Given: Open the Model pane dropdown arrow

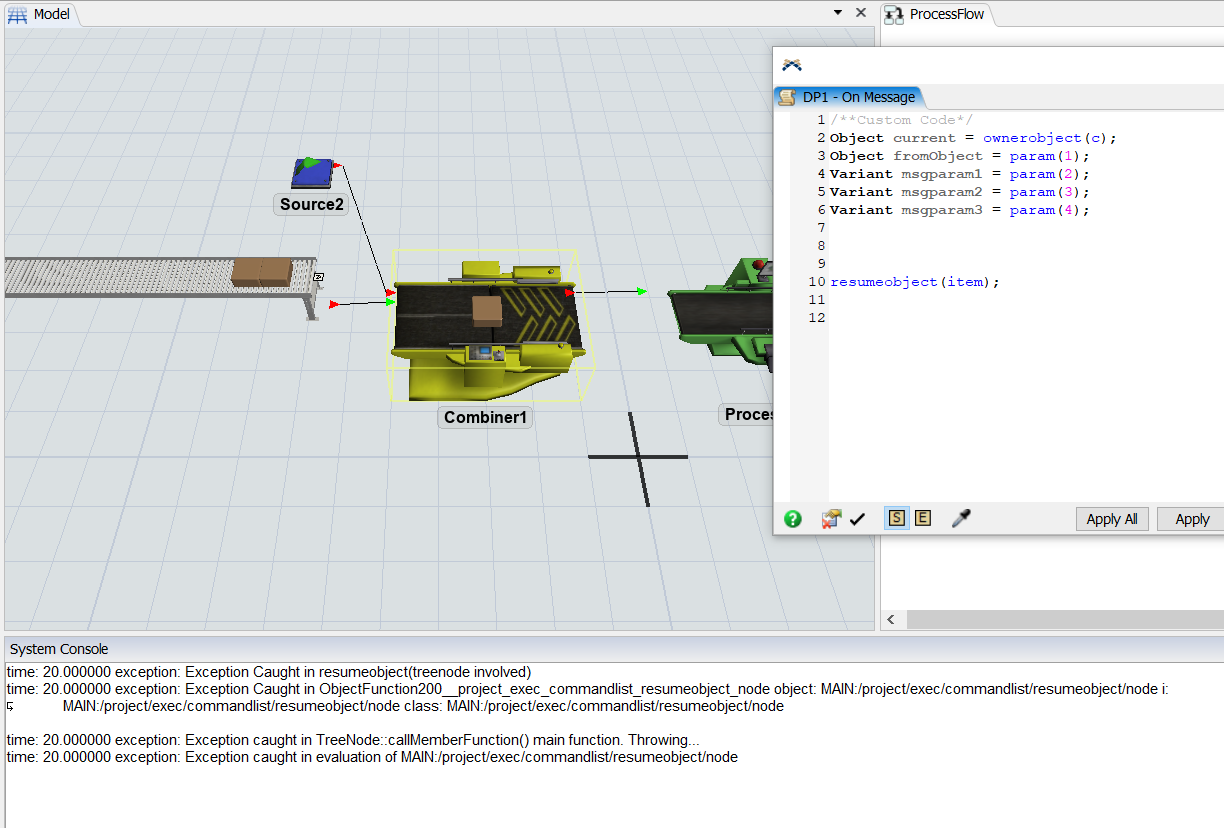Looking at the screenshot, I should 838,13.
